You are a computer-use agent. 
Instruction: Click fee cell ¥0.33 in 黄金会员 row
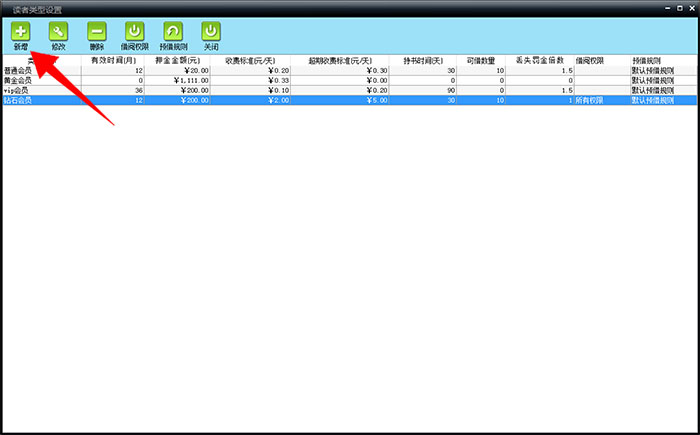coord(250,80)
